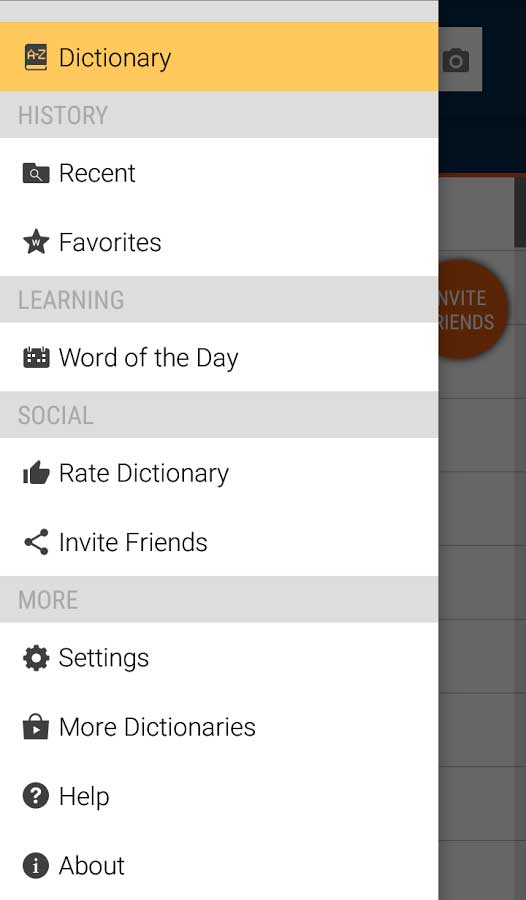Open the Dictionary menu item
Image resolution: width=526 pixels, height=900 pixels.
[x=219, y=57]
